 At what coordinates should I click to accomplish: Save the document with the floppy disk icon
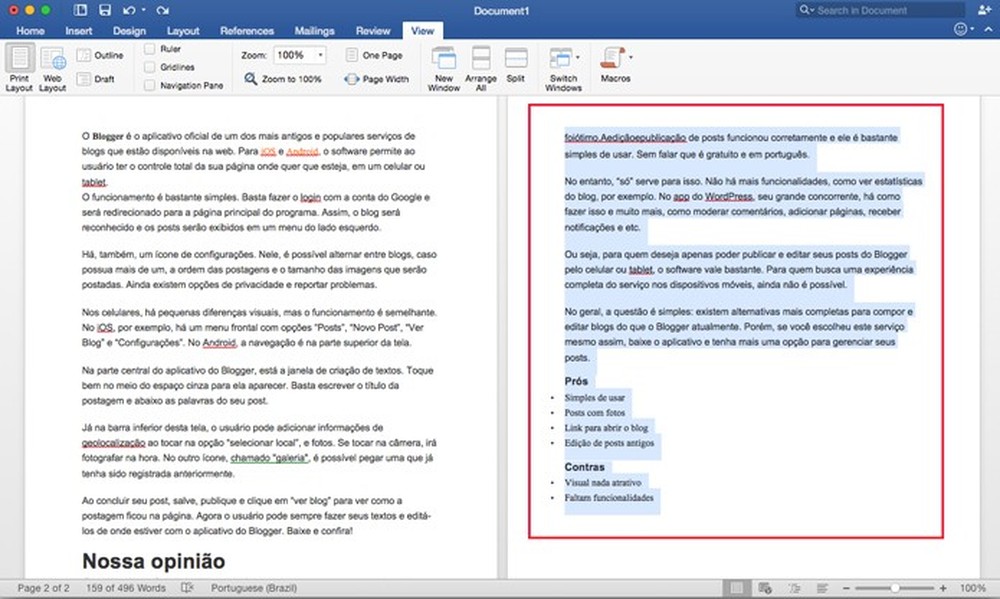[x=105, y=10]
